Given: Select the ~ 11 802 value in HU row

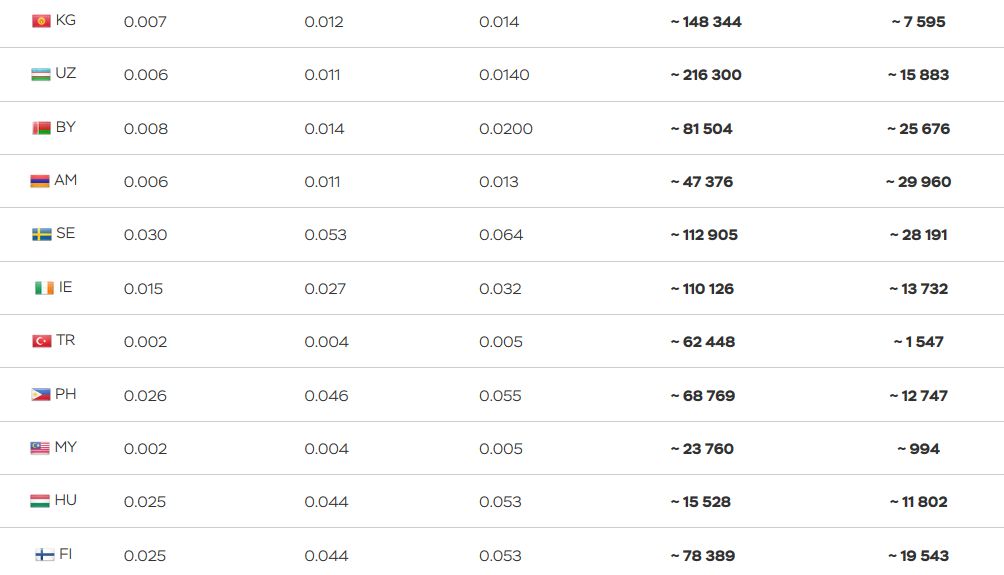Looking at the screenshot, I should [918, 502].
